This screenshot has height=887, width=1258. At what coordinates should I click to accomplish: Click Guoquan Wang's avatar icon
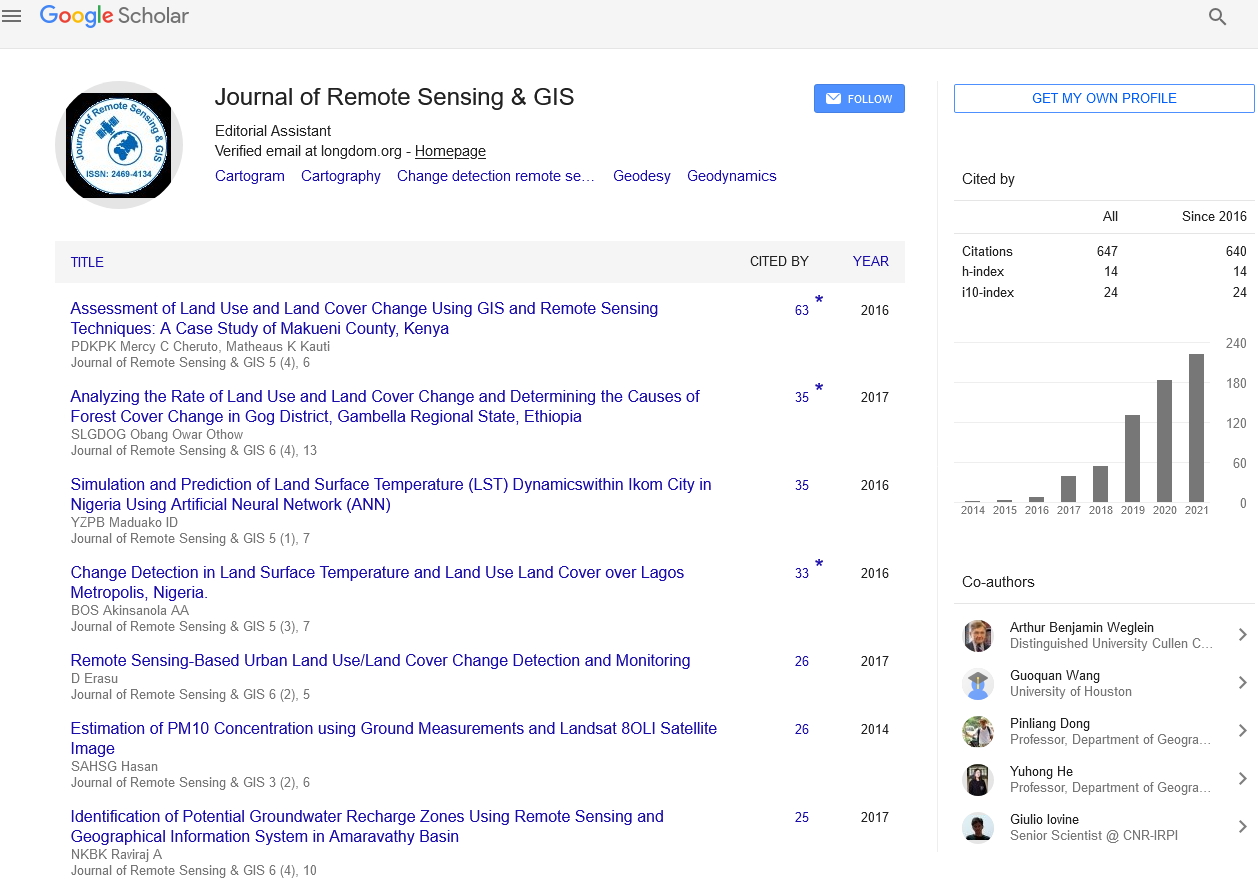point(977,684)
